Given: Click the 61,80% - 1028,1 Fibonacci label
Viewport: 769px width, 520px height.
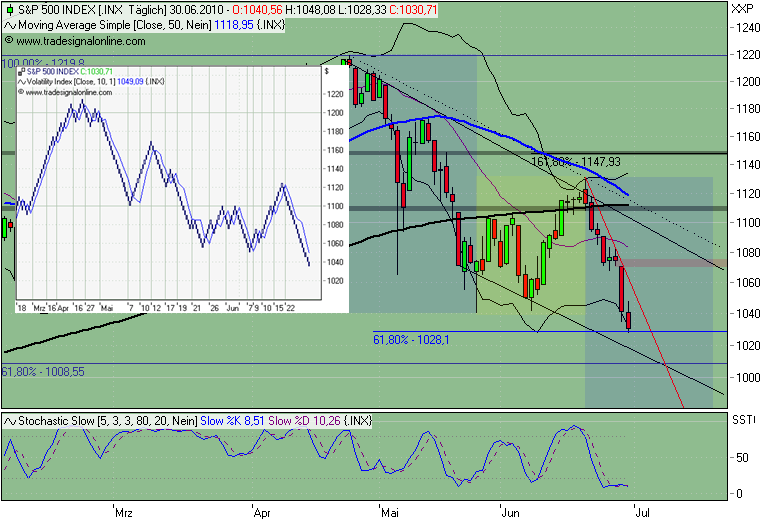Looking at the screenshot, I should pos(411,339).
